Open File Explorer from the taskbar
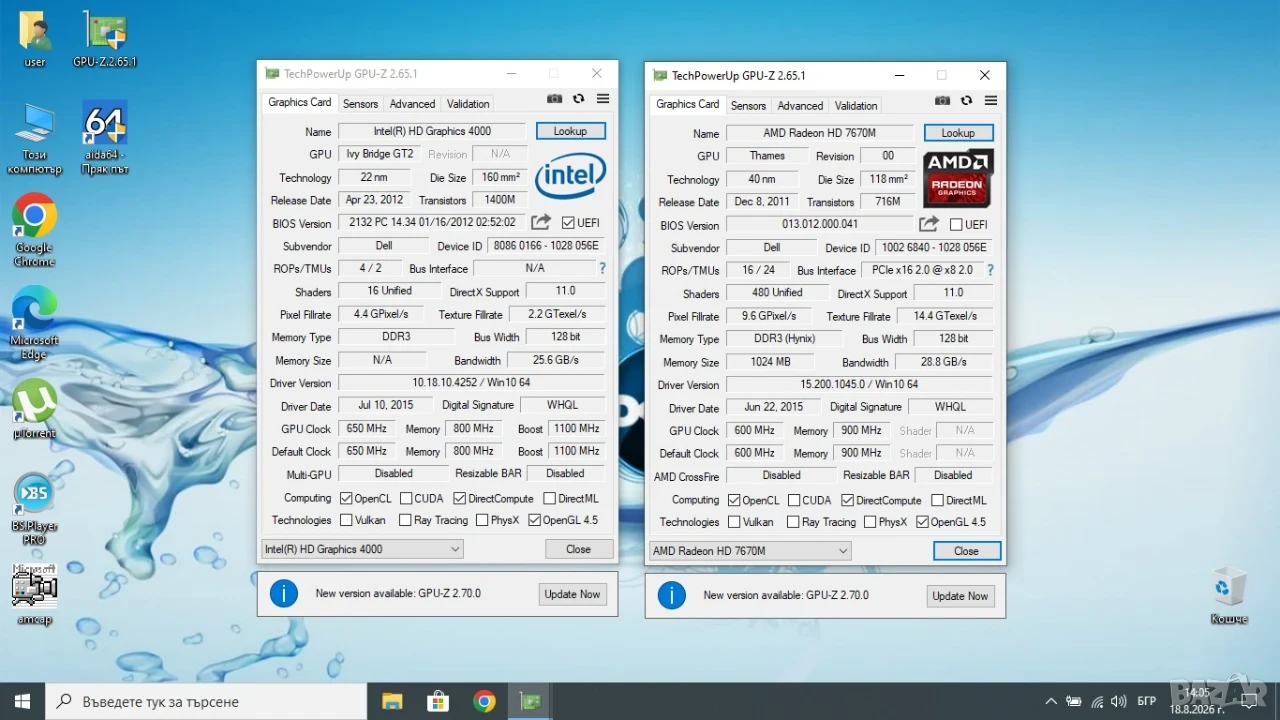 [392, 701]
